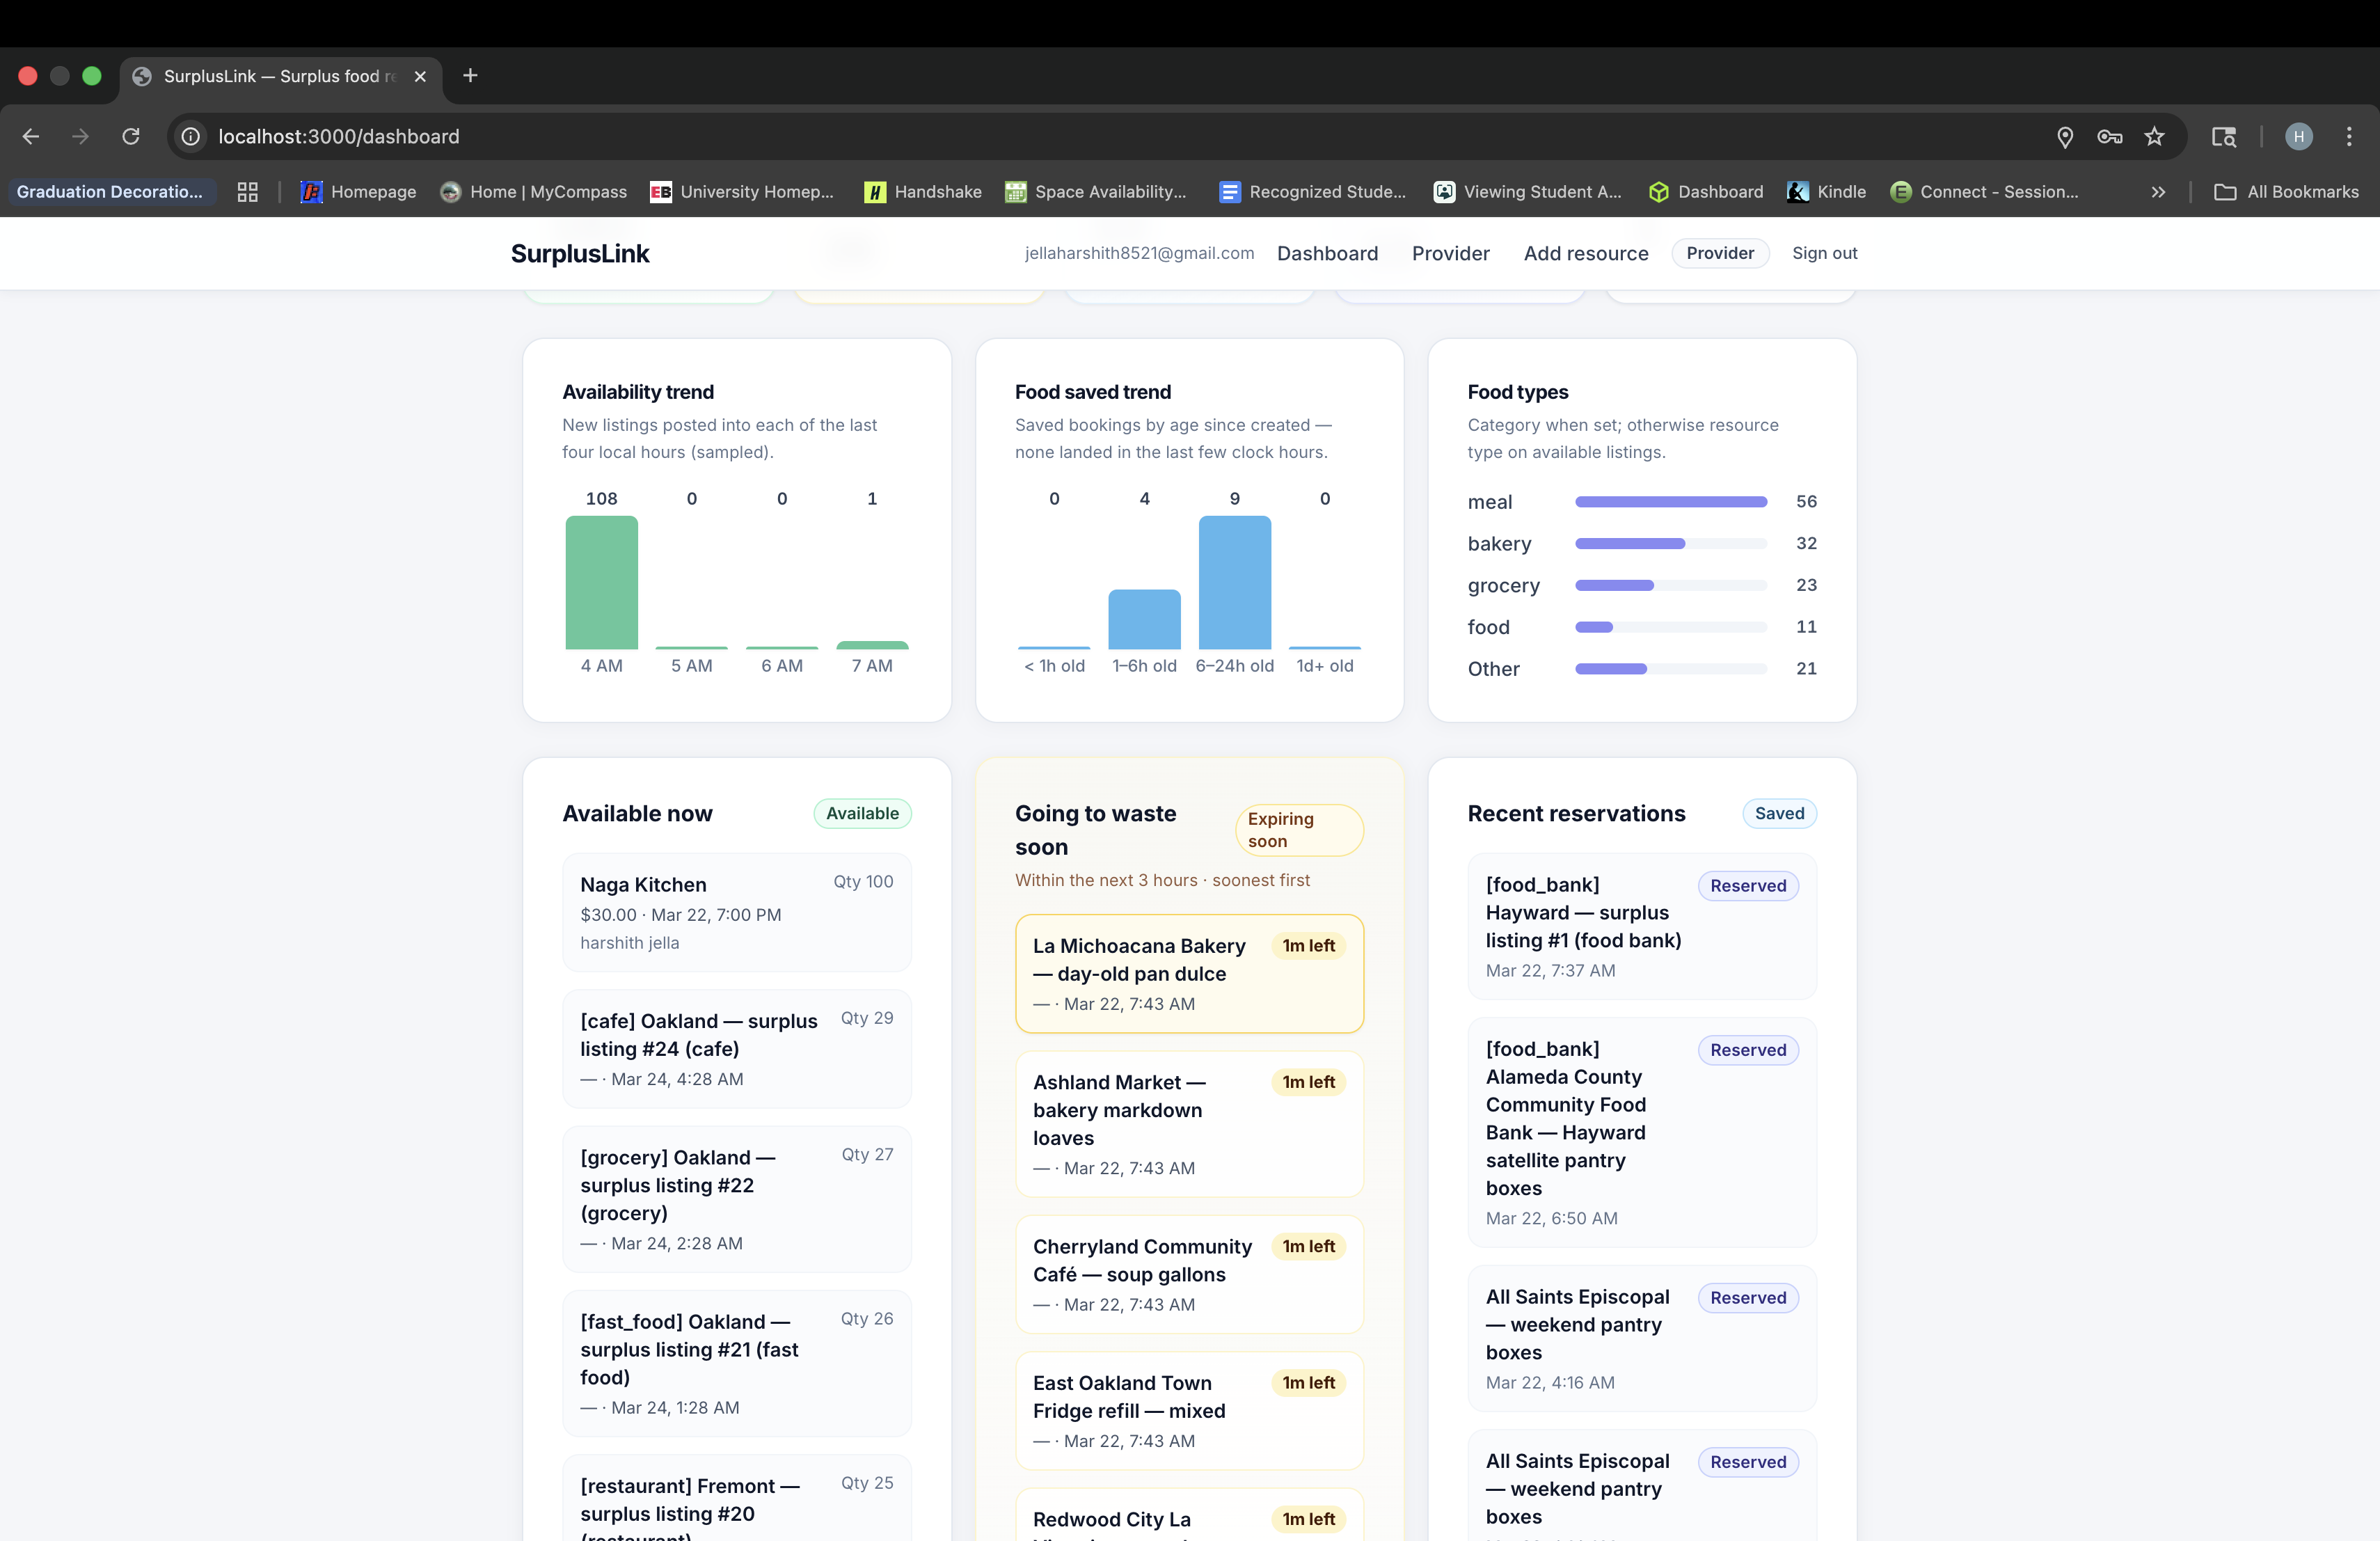Open Chrome three-dot menu
Screen dimensions: 2380x1541
click(x=2349, y=136)
